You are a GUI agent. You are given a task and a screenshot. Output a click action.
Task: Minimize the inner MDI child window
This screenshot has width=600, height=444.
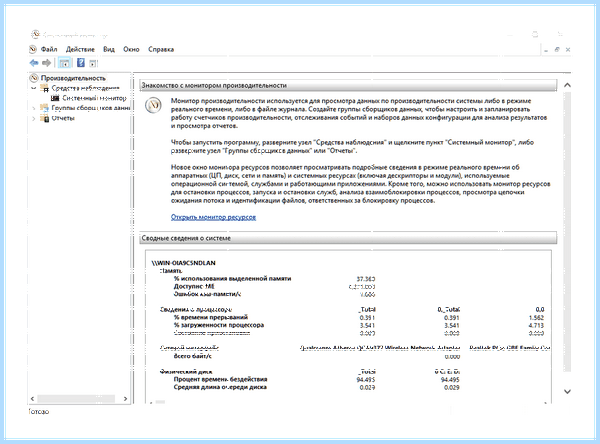[x=546, y=50]
